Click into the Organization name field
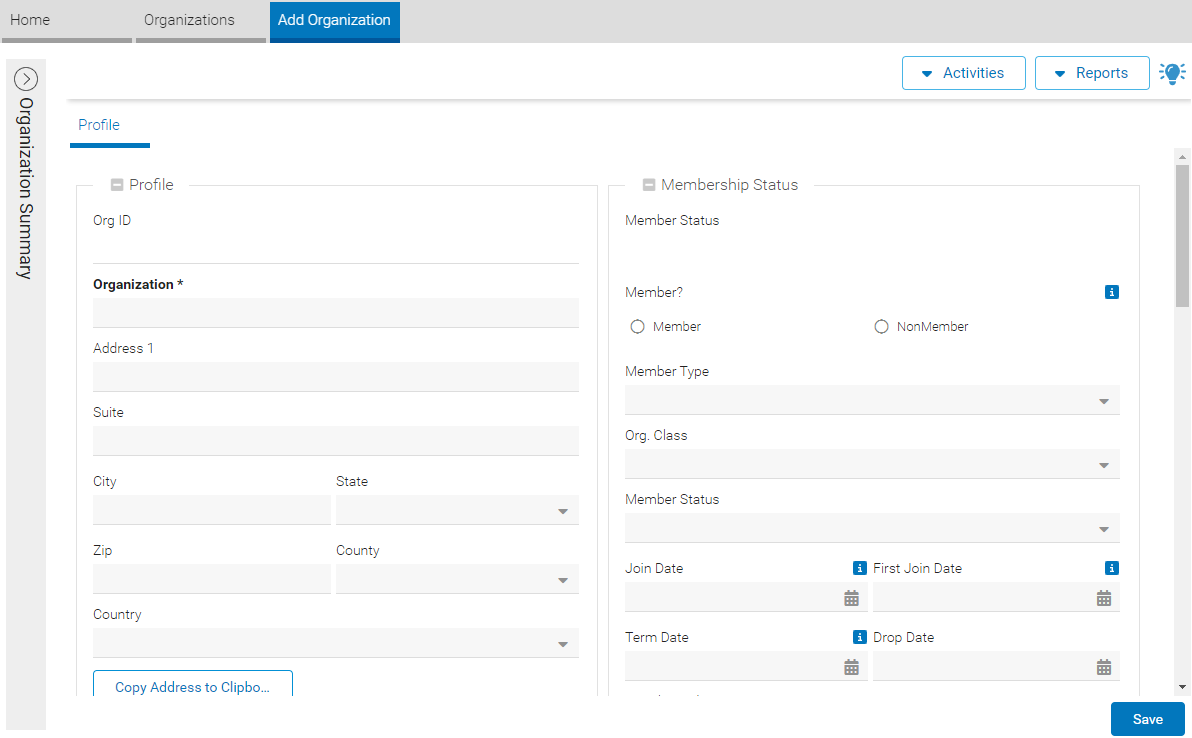1192x738 pixels. pyautogui.click(x=336, y=313)
